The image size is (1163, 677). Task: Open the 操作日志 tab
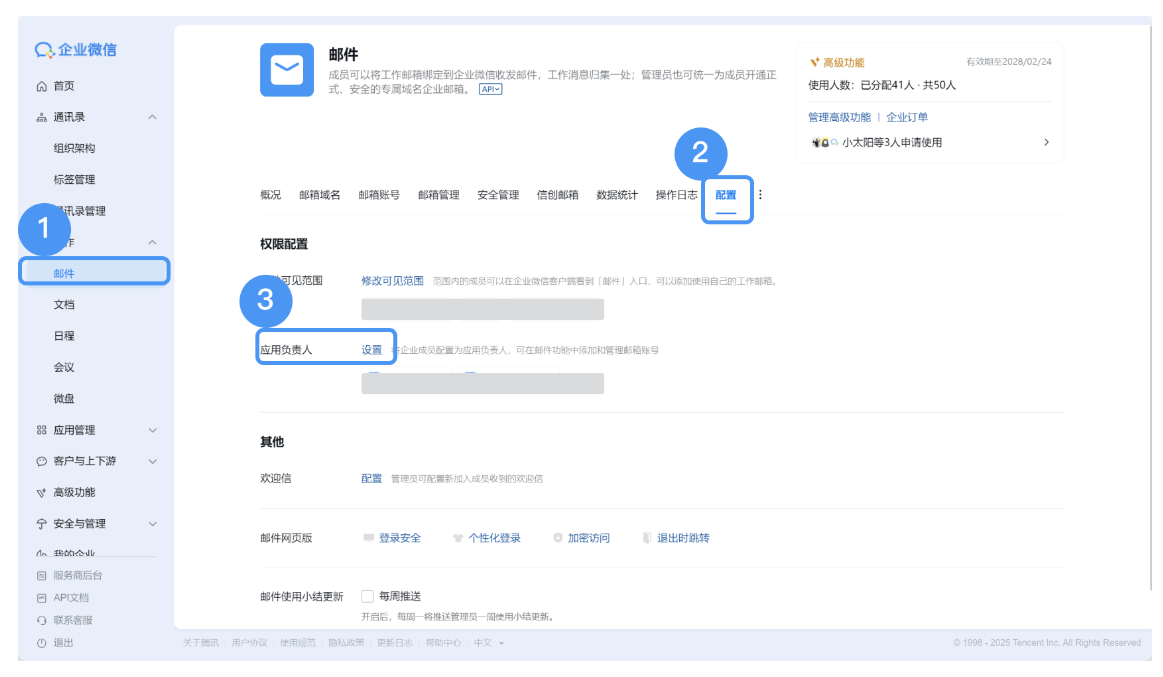coord(676,195)
